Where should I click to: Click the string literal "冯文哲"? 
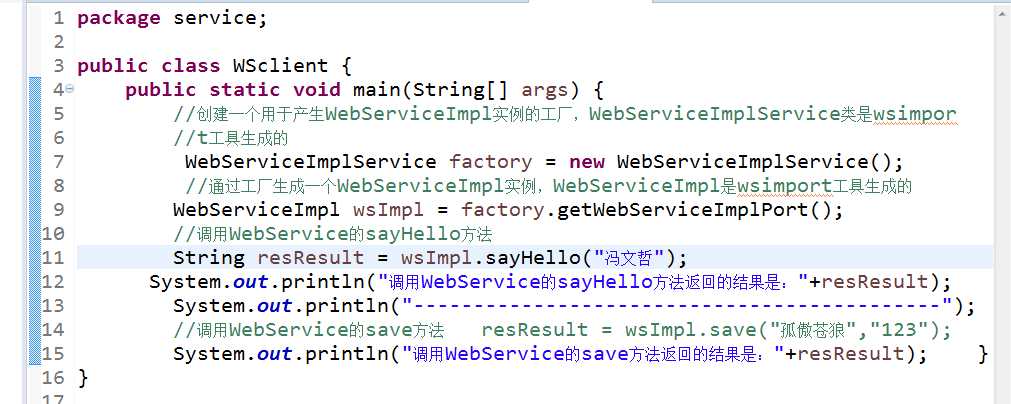[631, 259]
